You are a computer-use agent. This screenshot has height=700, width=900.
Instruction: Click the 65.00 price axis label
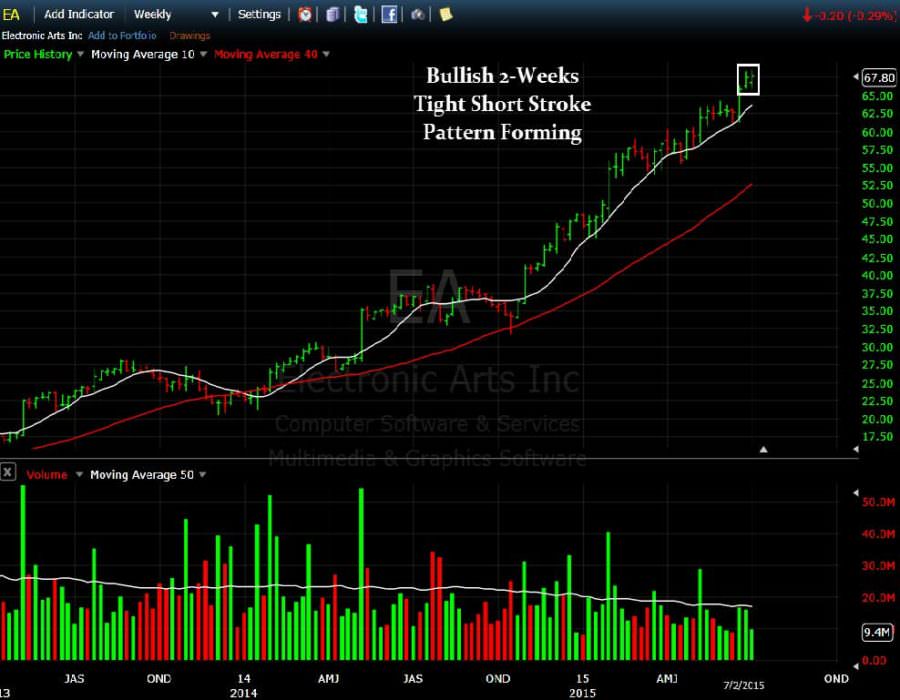point(878,96)
